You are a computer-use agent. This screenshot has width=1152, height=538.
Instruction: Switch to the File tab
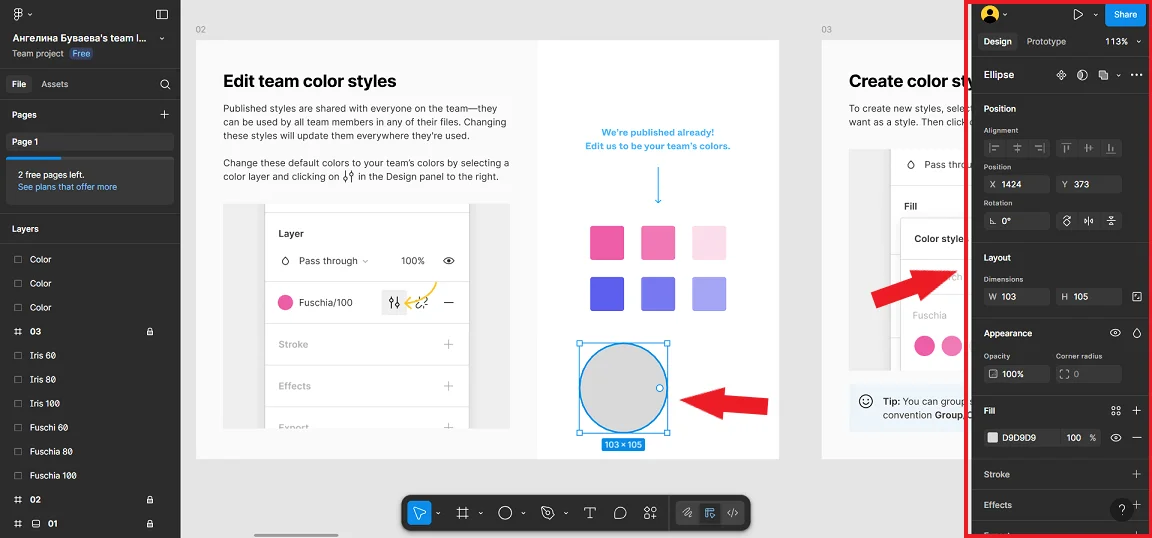19,85
